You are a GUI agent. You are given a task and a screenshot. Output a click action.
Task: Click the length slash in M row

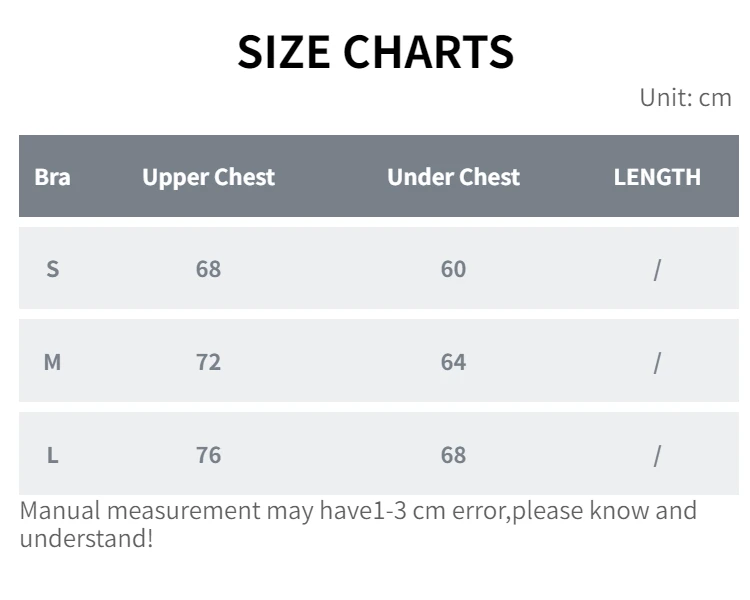[x=657, y=363]
